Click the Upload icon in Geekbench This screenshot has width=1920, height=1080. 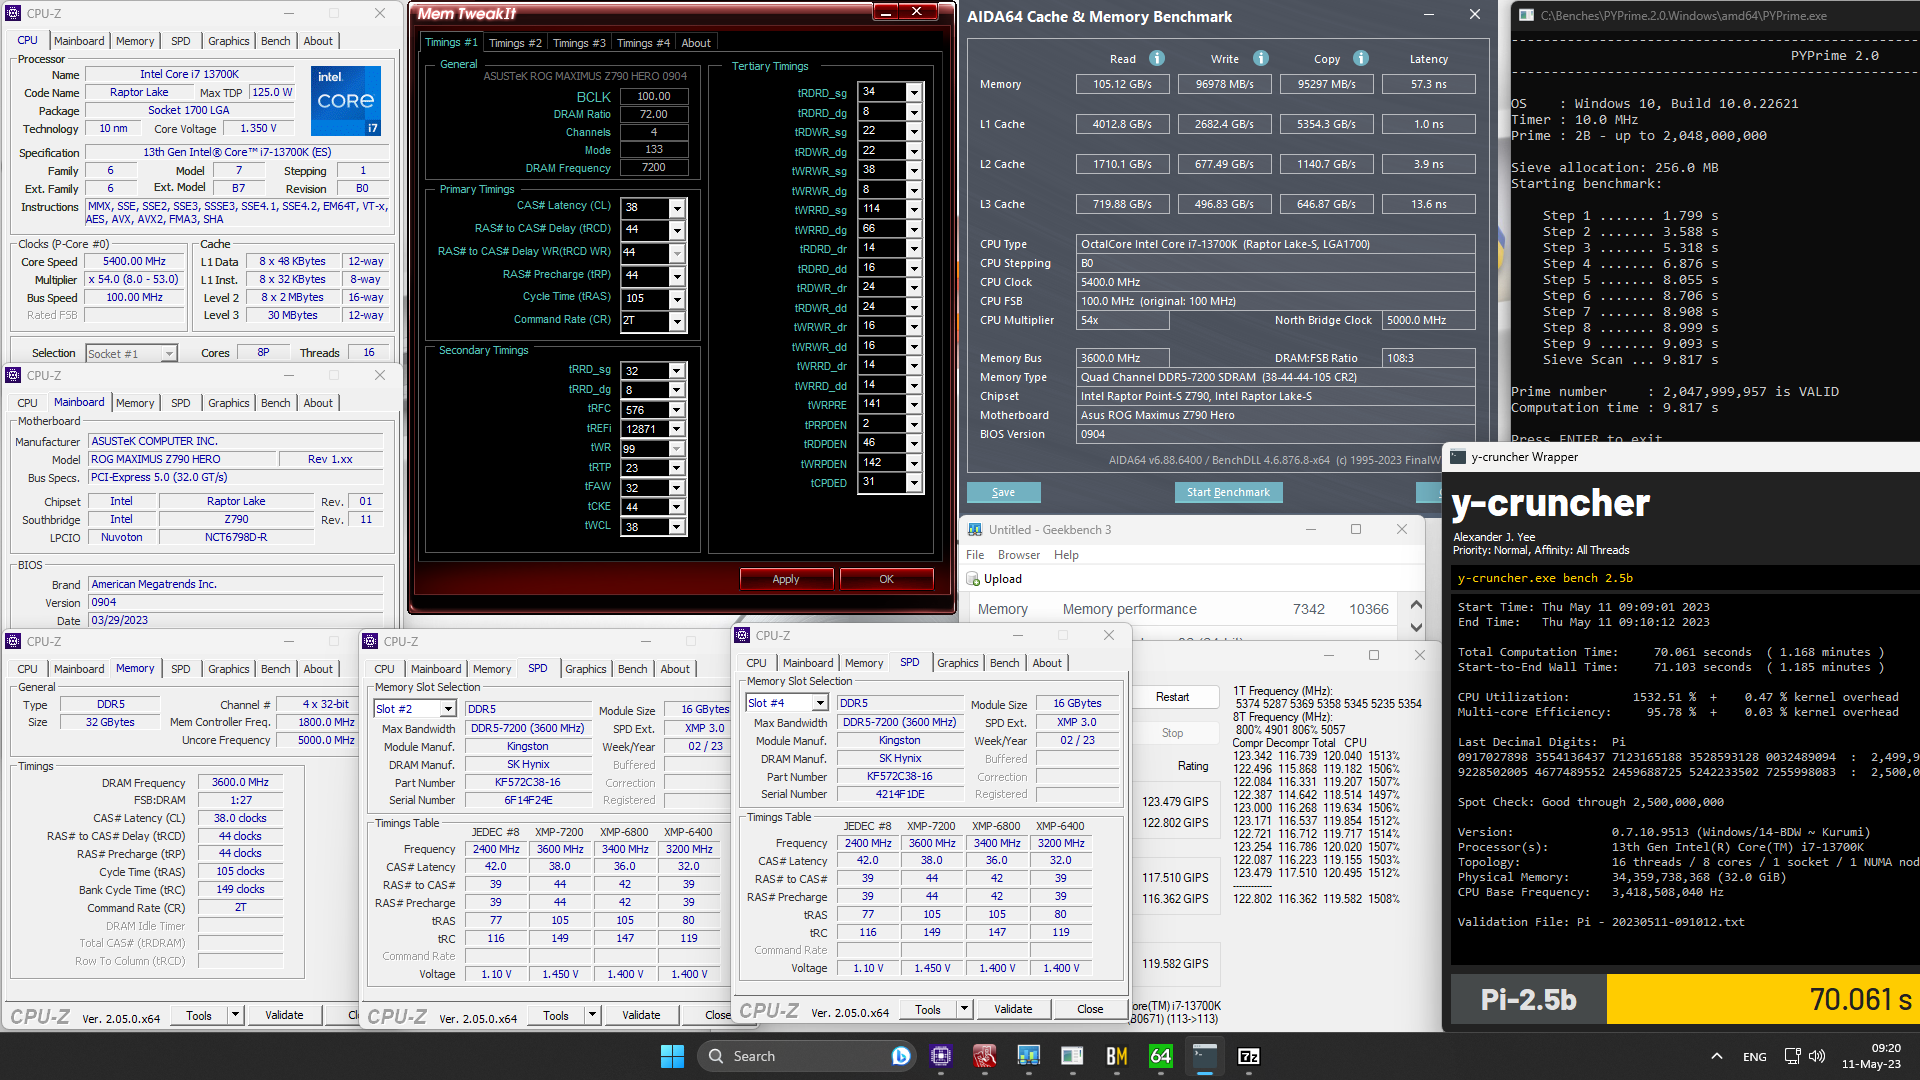click(973, 579)
